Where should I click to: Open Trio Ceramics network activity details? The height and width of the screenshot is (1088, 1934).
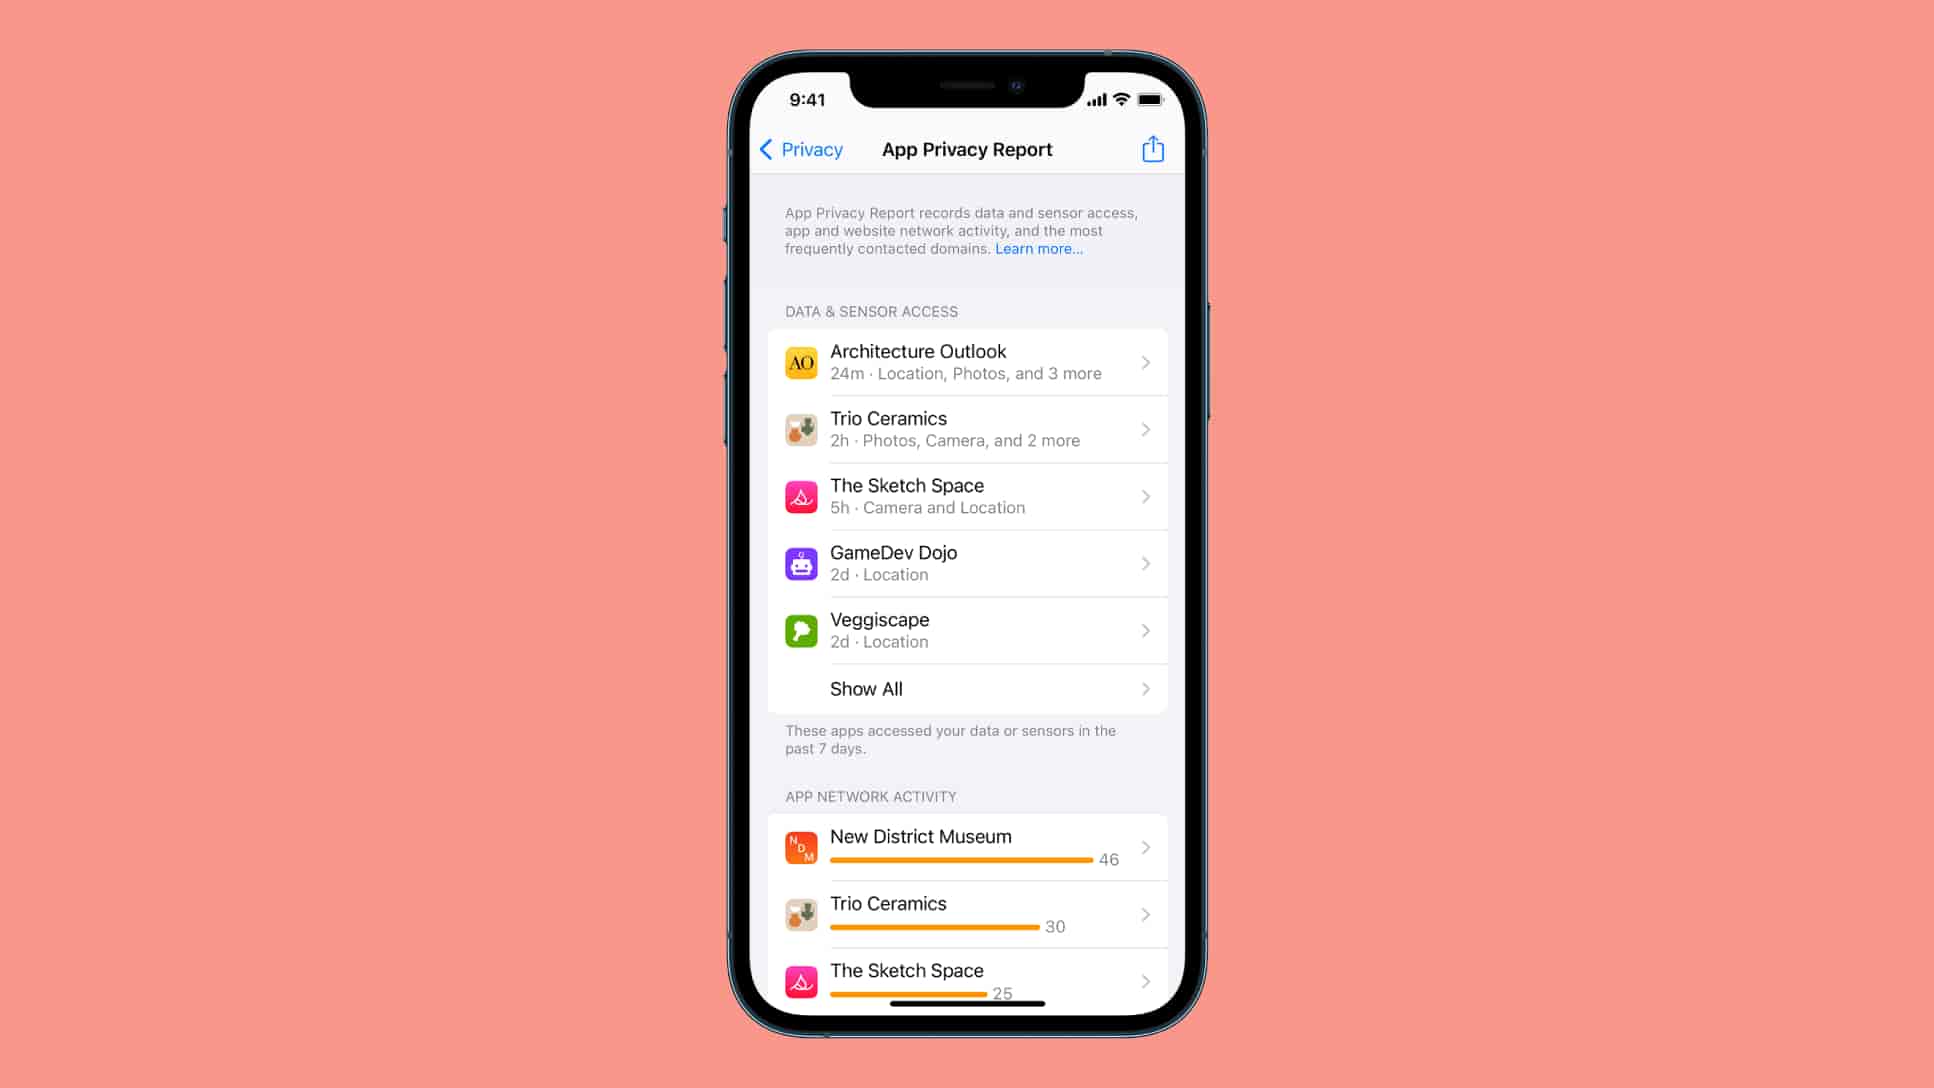click(967, 914)
